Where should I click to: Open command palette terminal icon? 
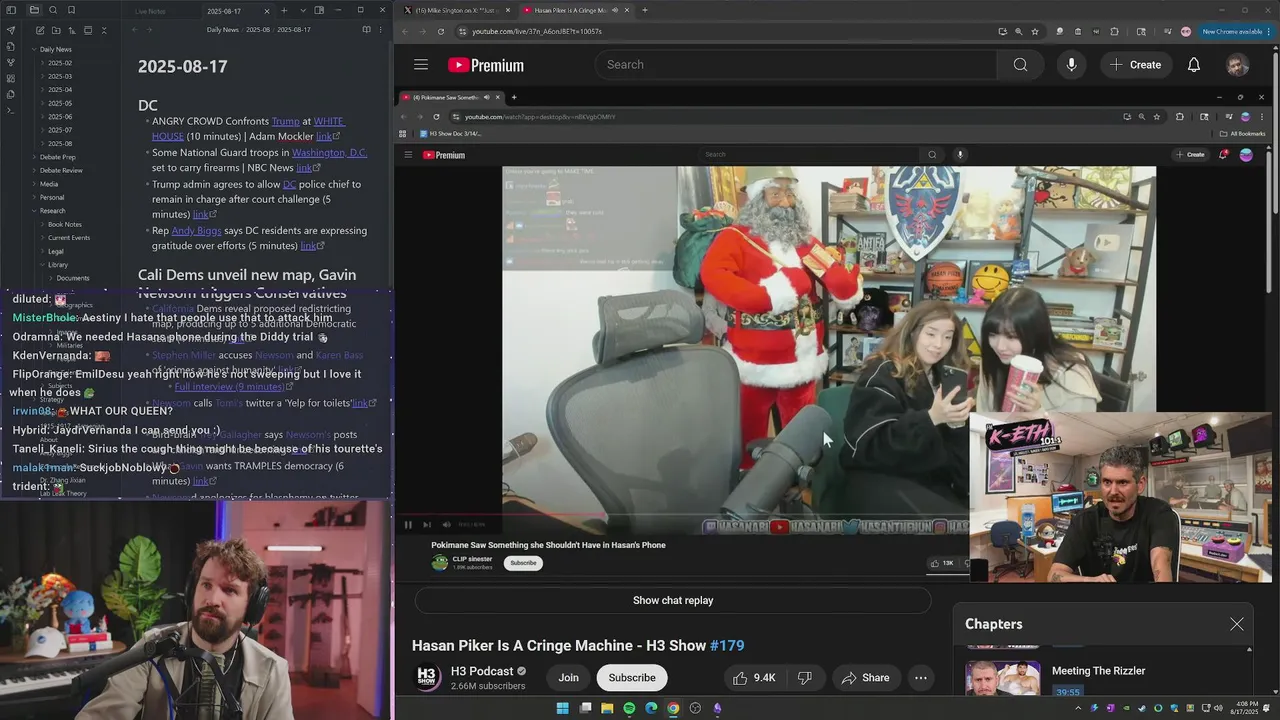(x=11, y=110)
